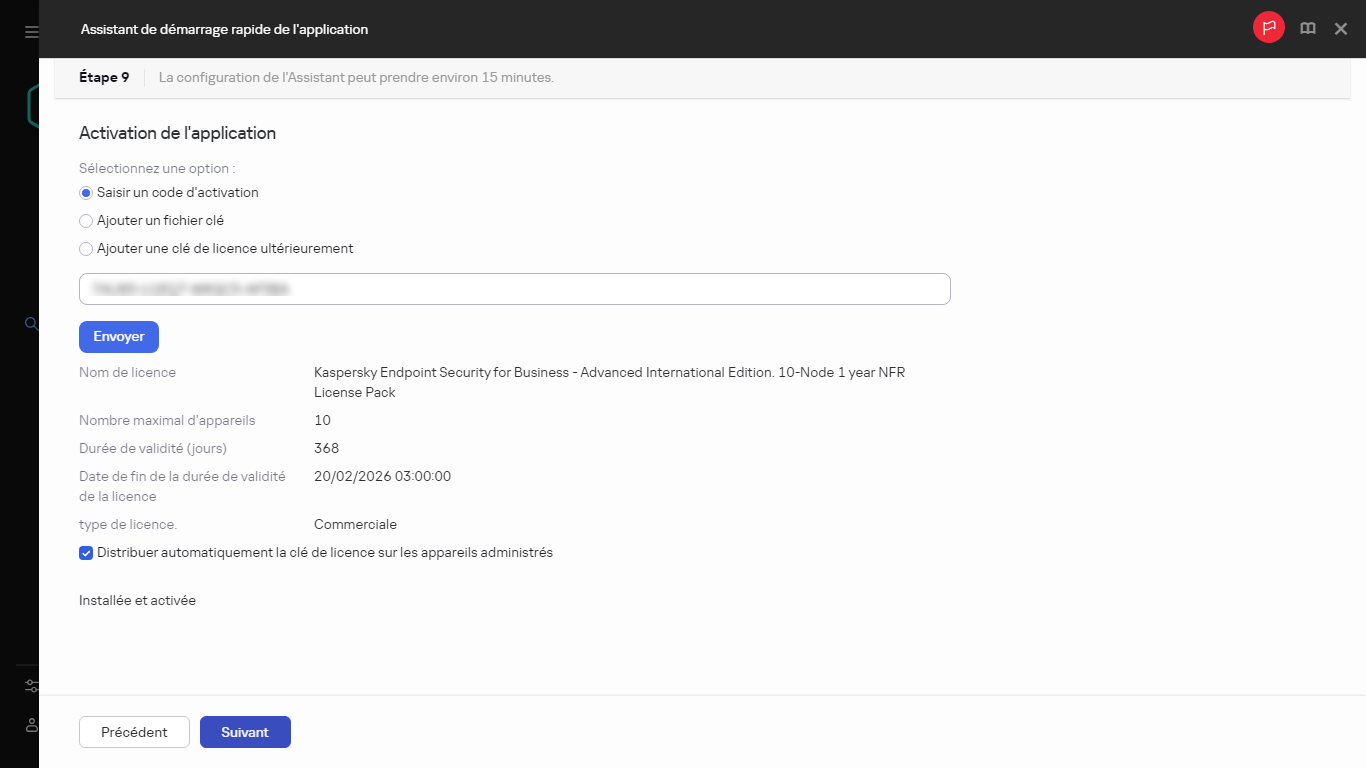Select the Saisir un code d'activation option

(x=86, y=192)
